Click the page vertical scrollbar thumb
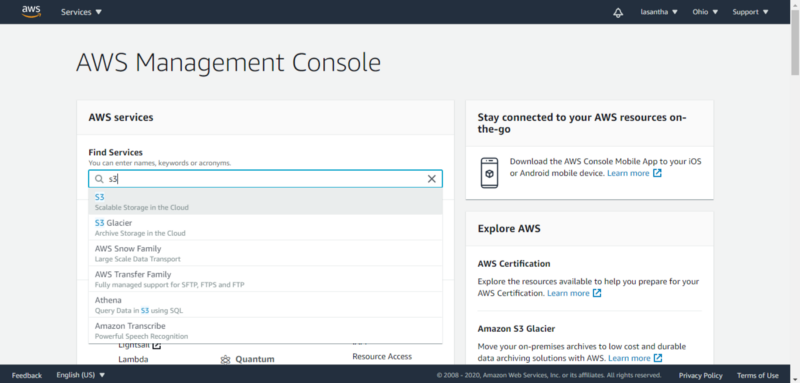This screenshot has width=800, height=383. tap(795, 43)
